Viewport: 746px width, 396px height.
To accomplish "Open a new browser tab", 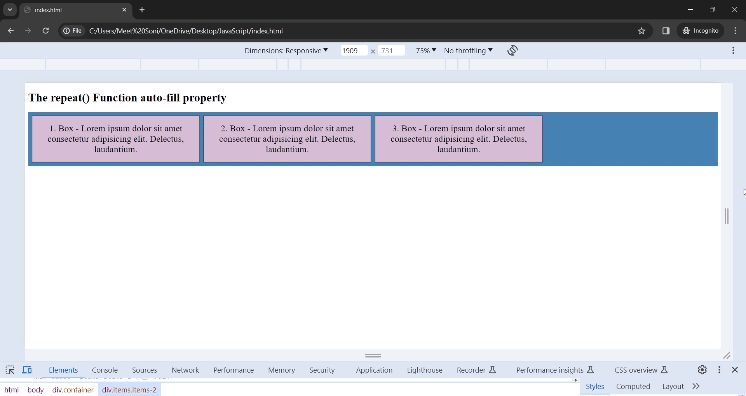I will tap(142, 10).
